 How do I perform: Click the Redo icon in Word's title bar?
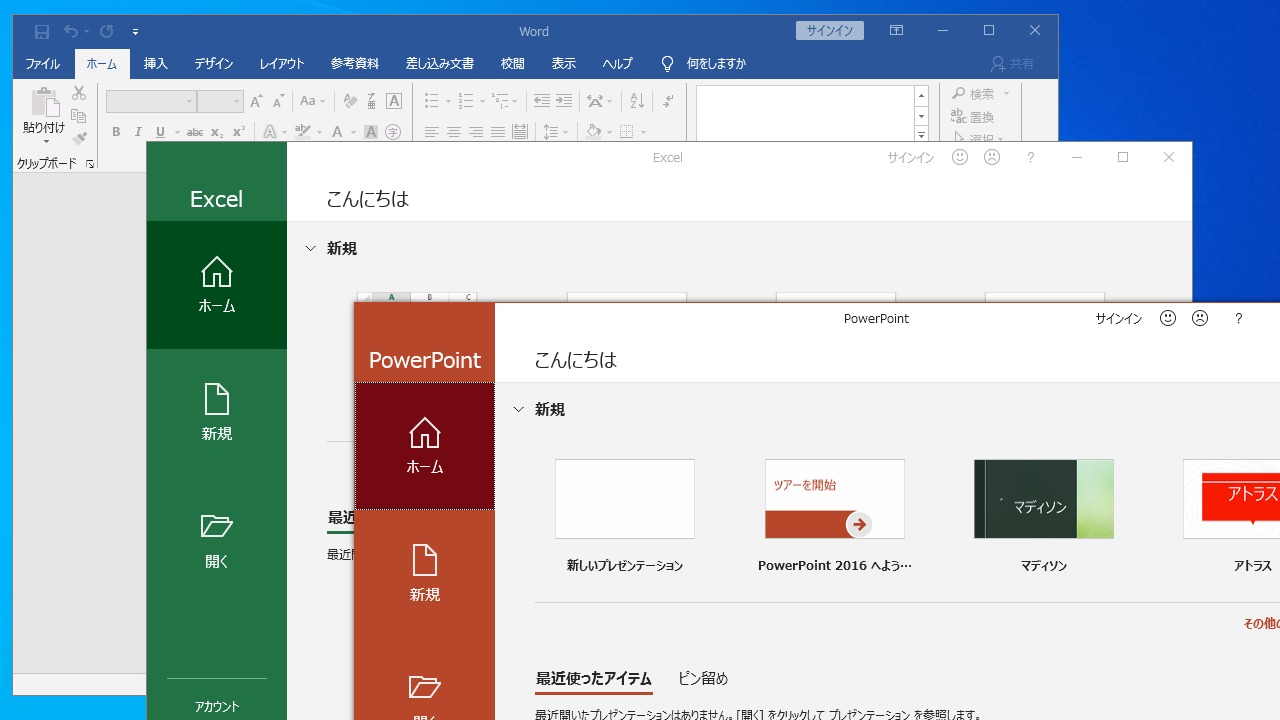coord(107,31)
